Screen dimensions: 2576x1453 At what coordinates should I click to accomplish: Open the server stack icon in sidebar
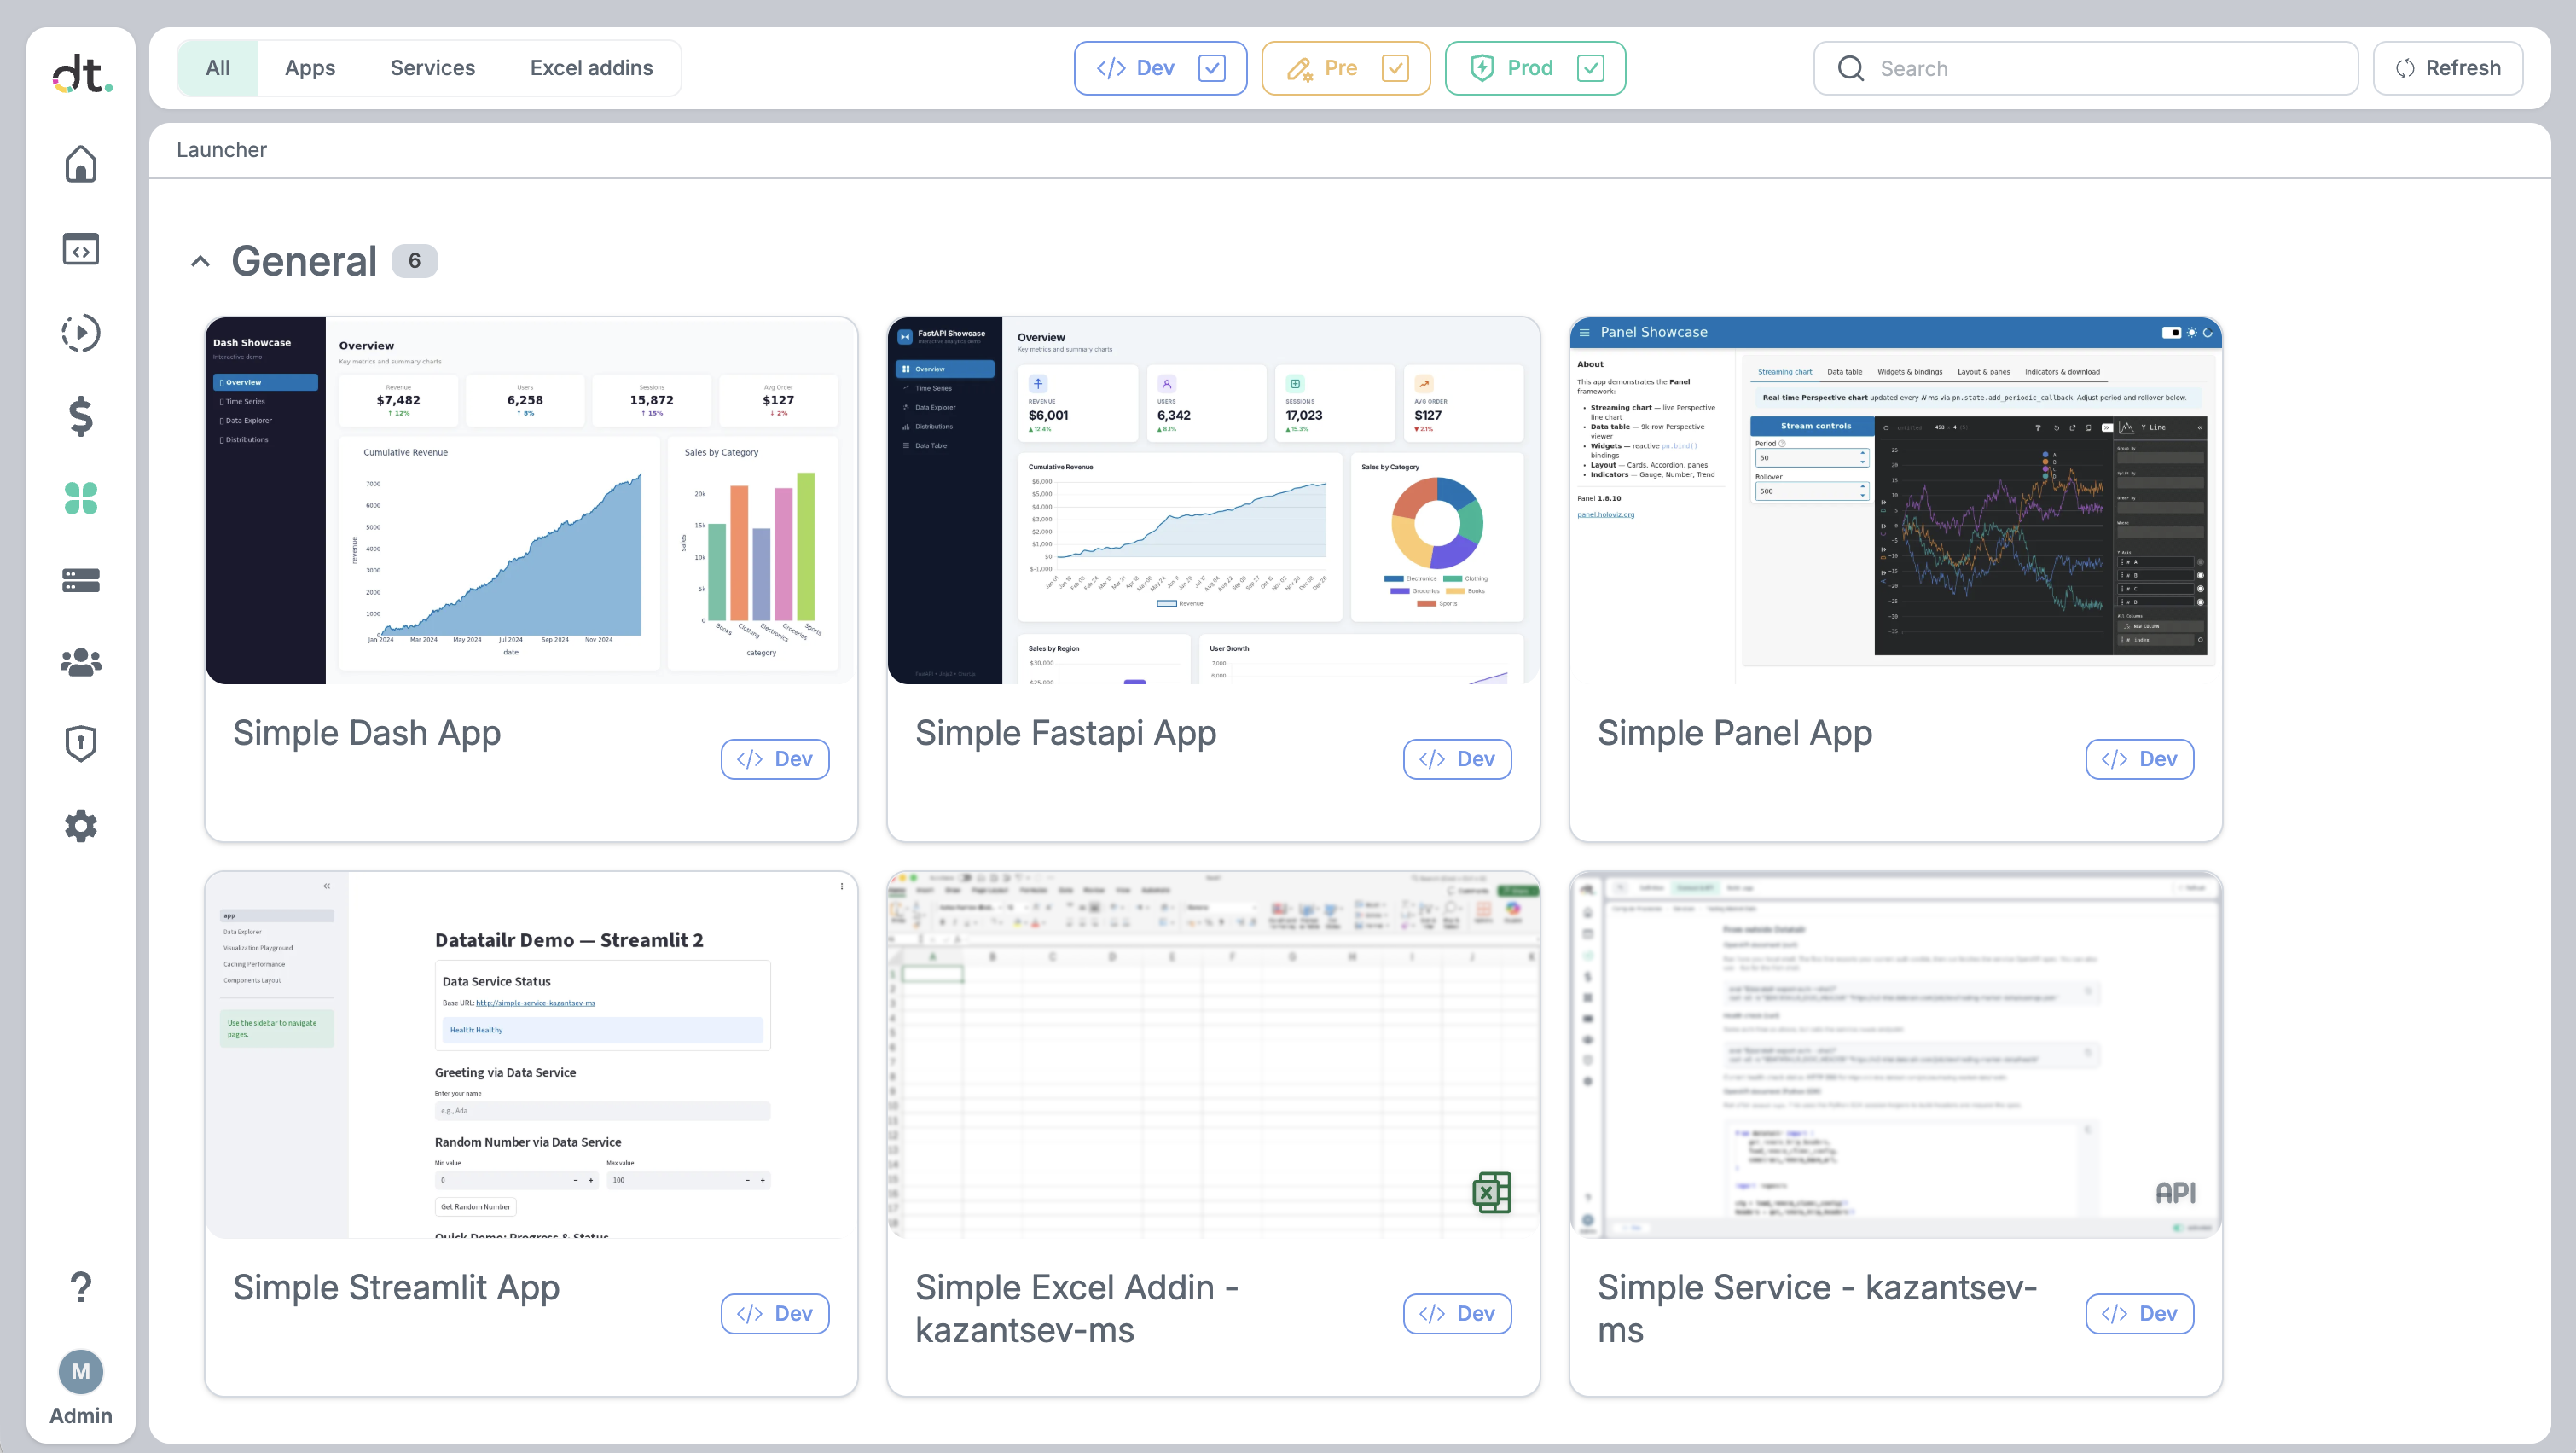pyautogui.click(x=81, y=580)
